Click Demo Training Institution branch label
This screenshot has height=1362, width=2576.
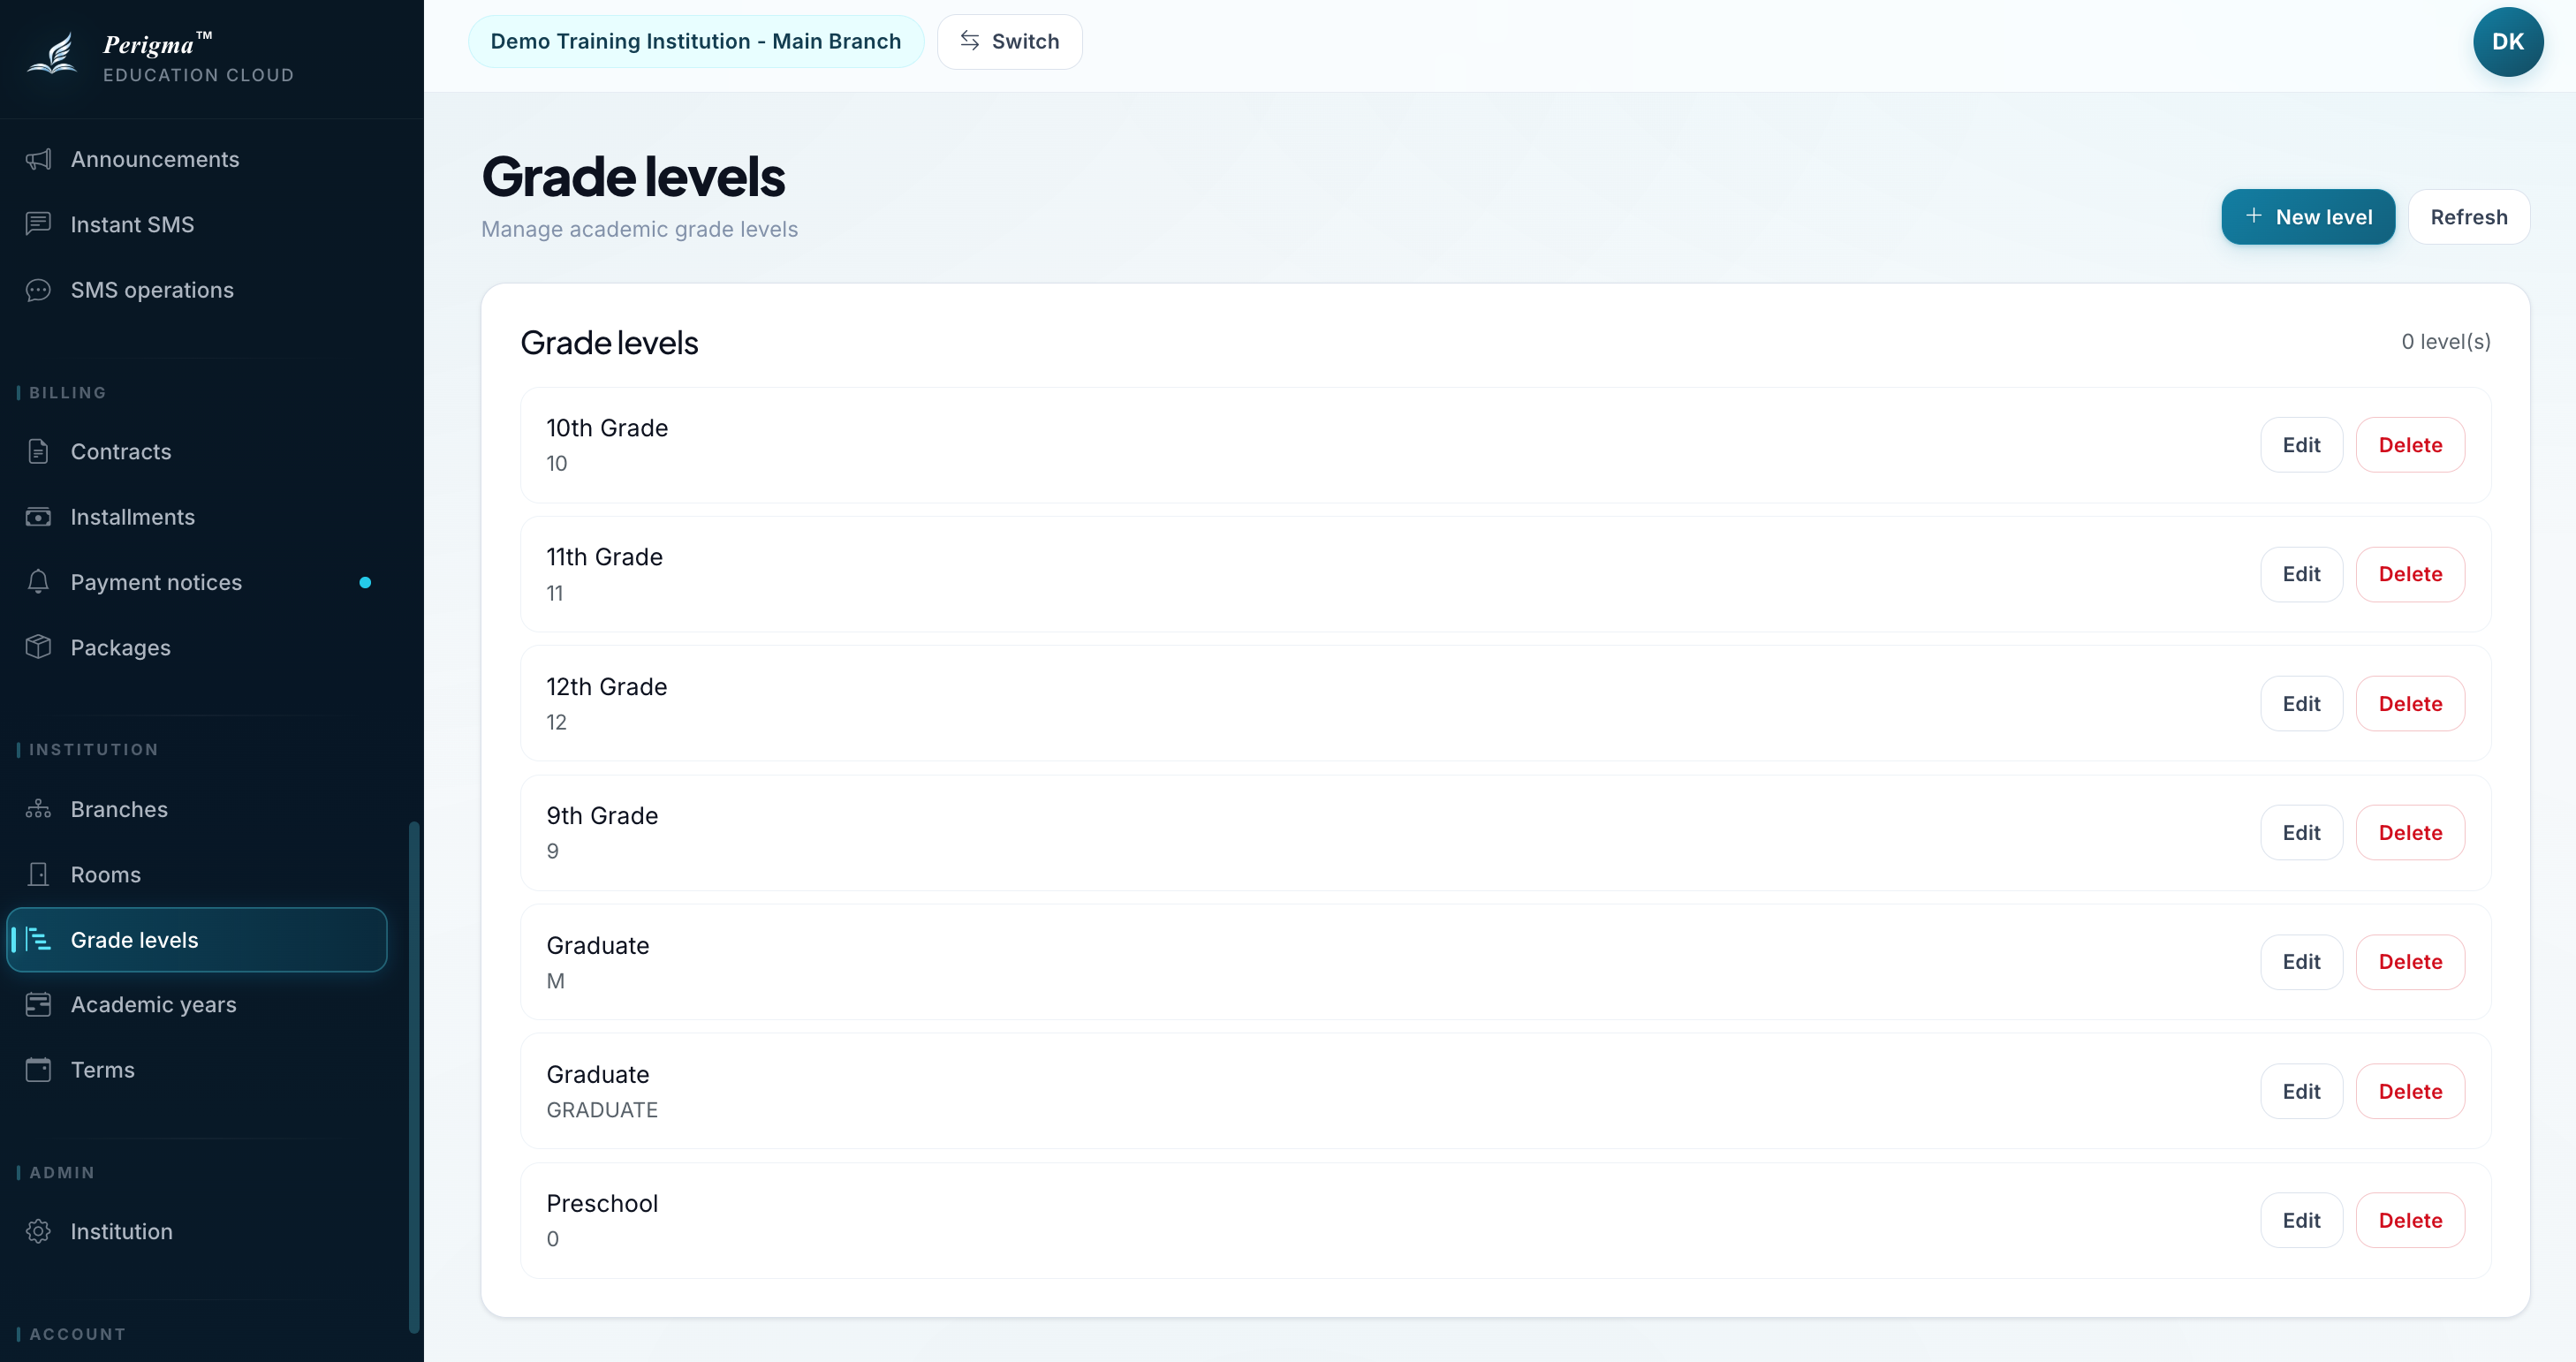point(695,41)
